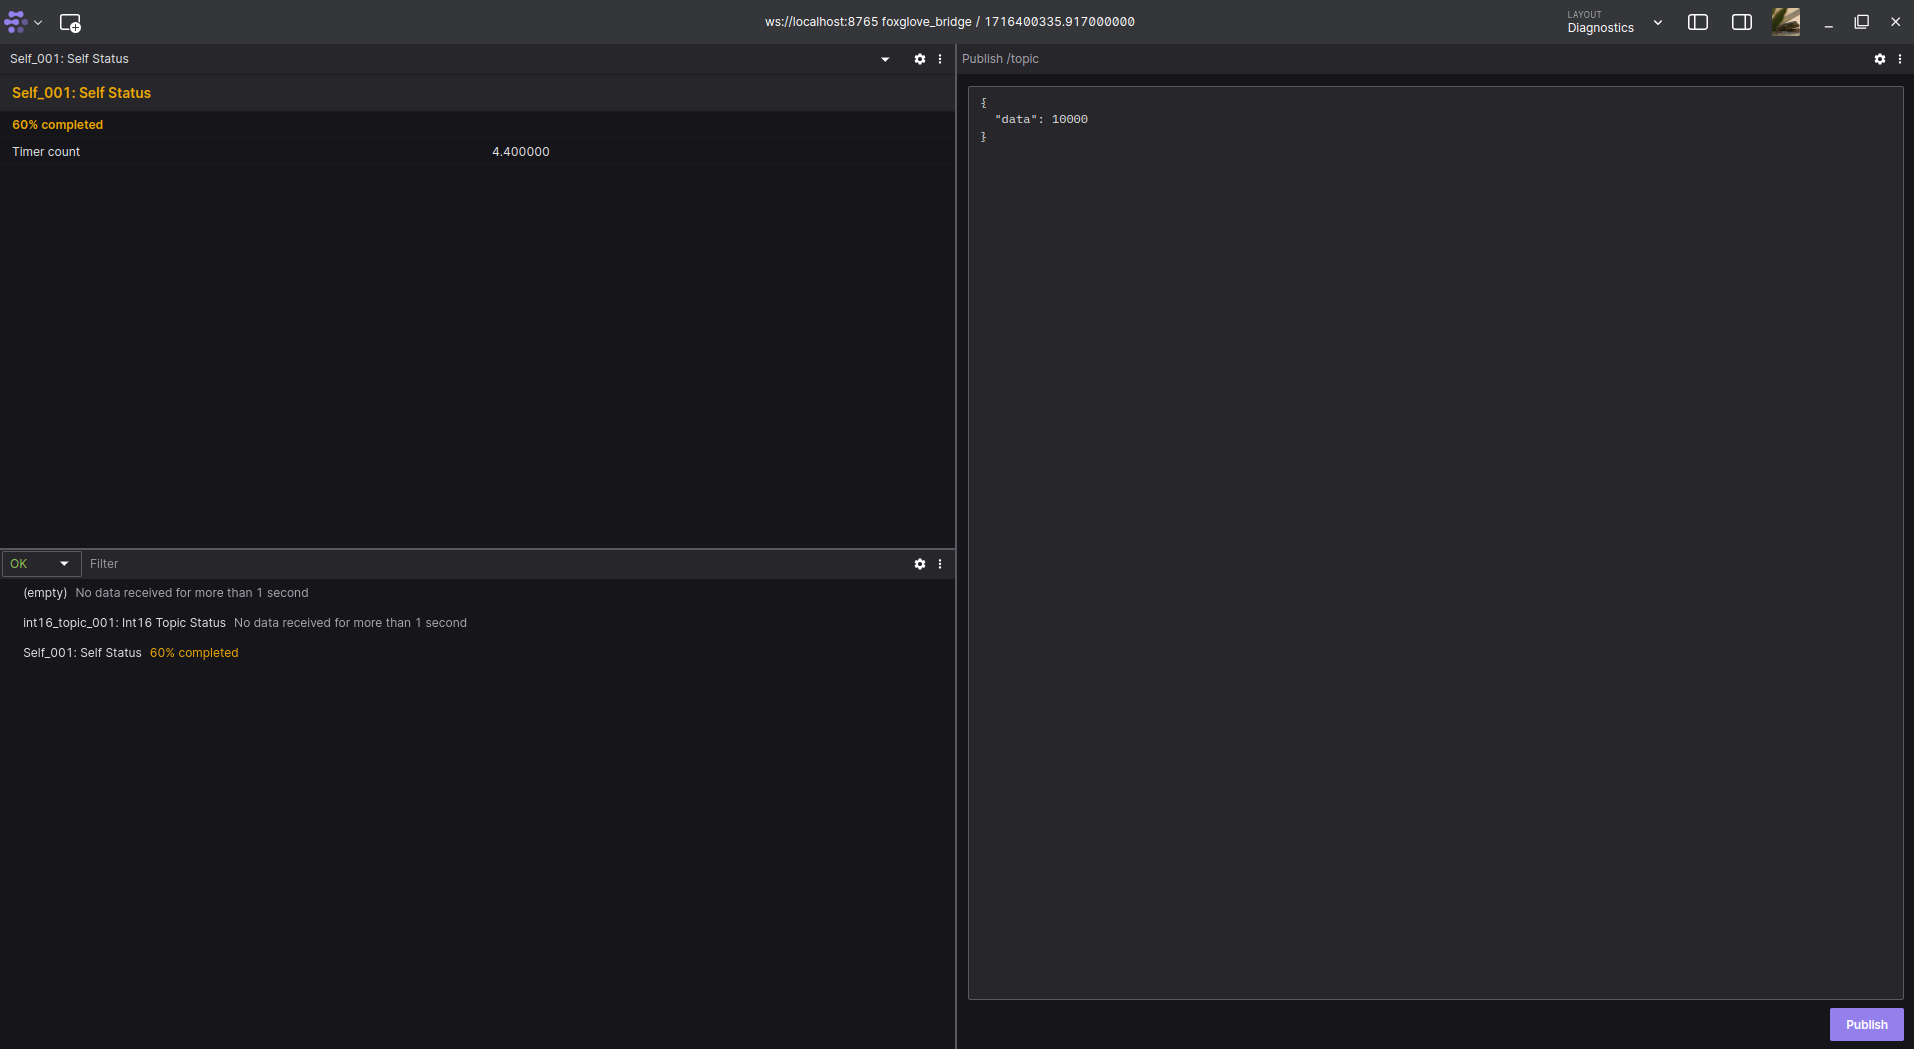Viewport: 1914px width, 1049px height.
Task: Open diagnostics summary panel more options
Action: [940, 564]
